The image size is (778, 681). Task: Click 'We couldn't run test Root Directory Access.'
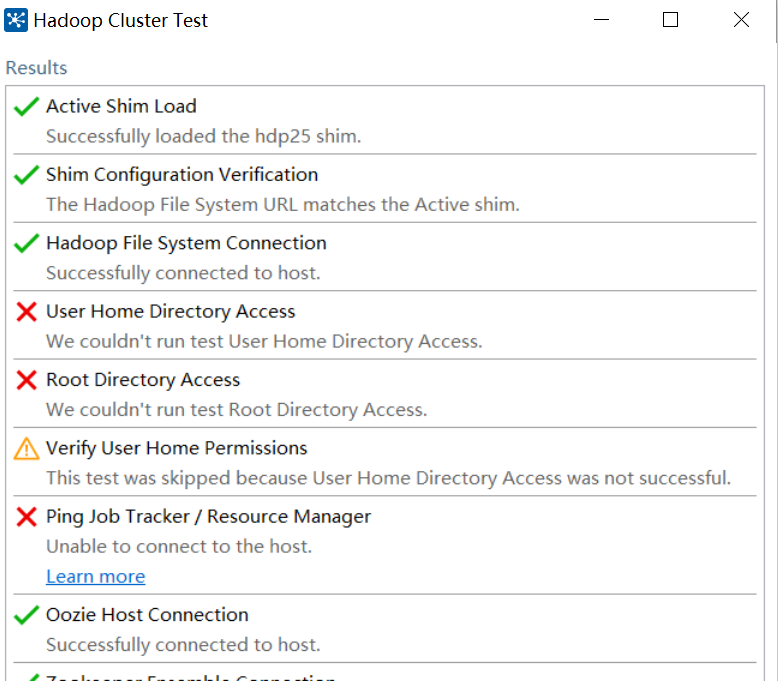point(237,410)
